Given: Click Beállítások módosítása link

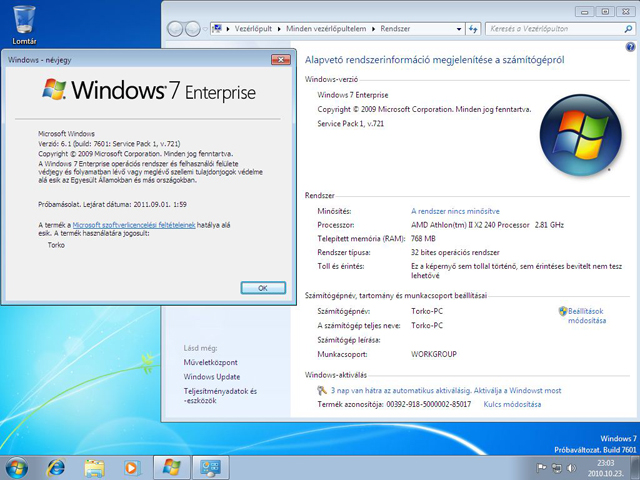Looking at the screenshot, I should [587, 316].
